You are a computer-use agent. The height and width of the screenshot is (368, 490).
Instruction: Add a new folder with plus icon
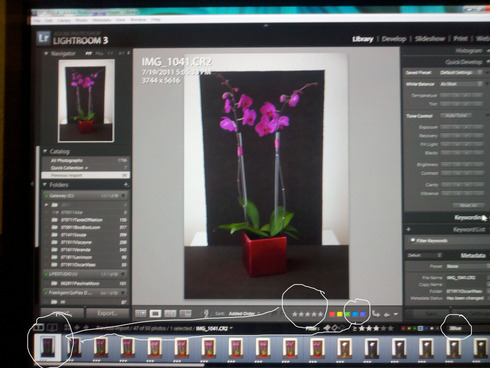(x=126, y=184)
